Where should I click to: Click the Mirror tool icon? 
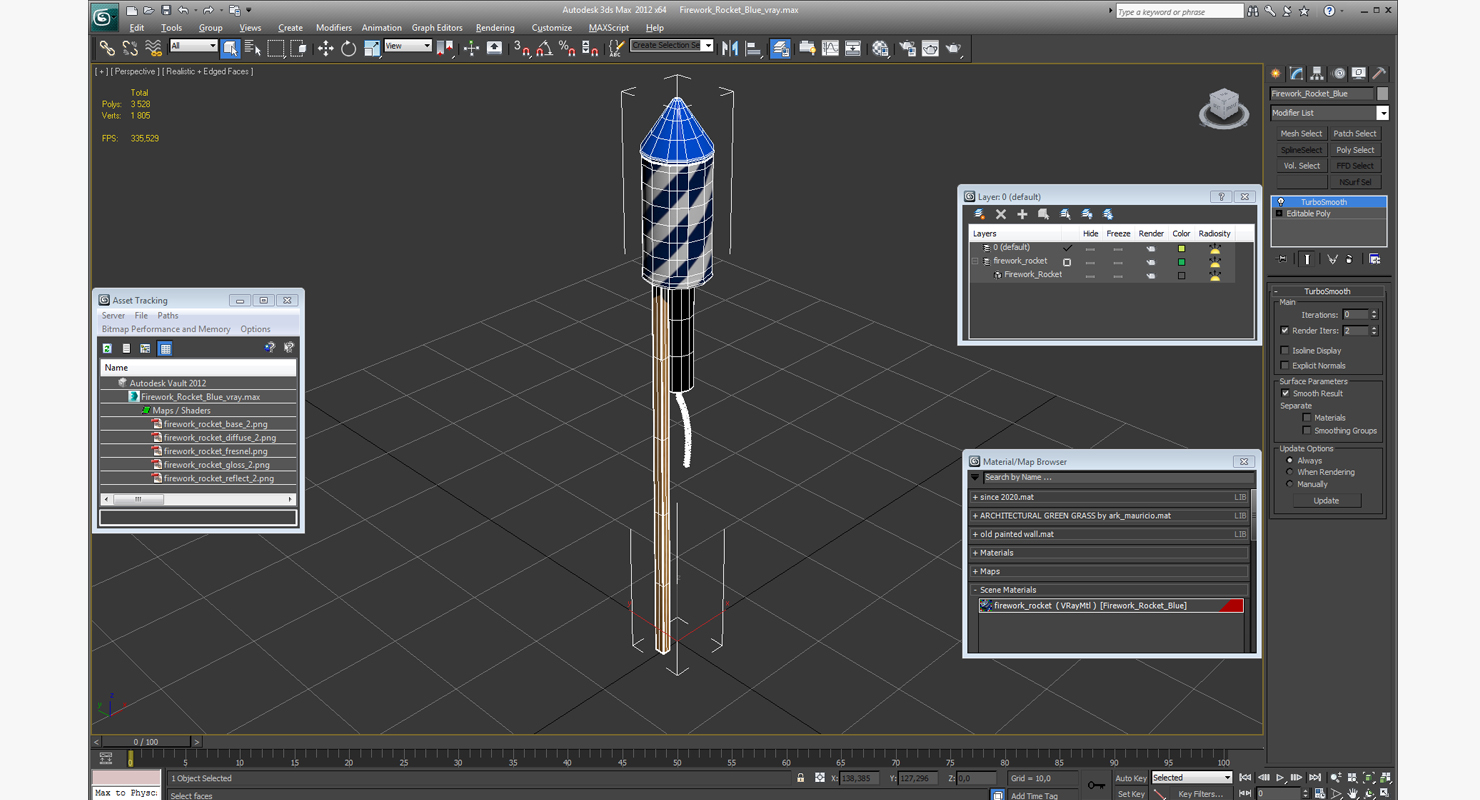tap(730, 48)
